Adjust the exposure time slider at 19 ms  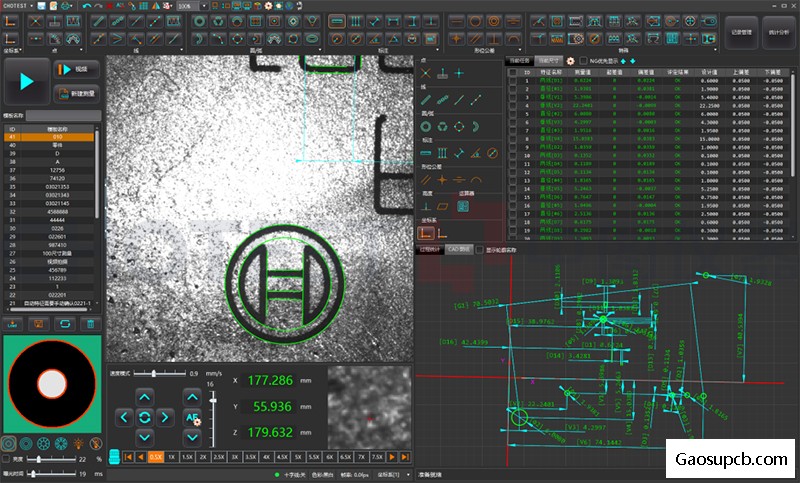tap(33, 474)
